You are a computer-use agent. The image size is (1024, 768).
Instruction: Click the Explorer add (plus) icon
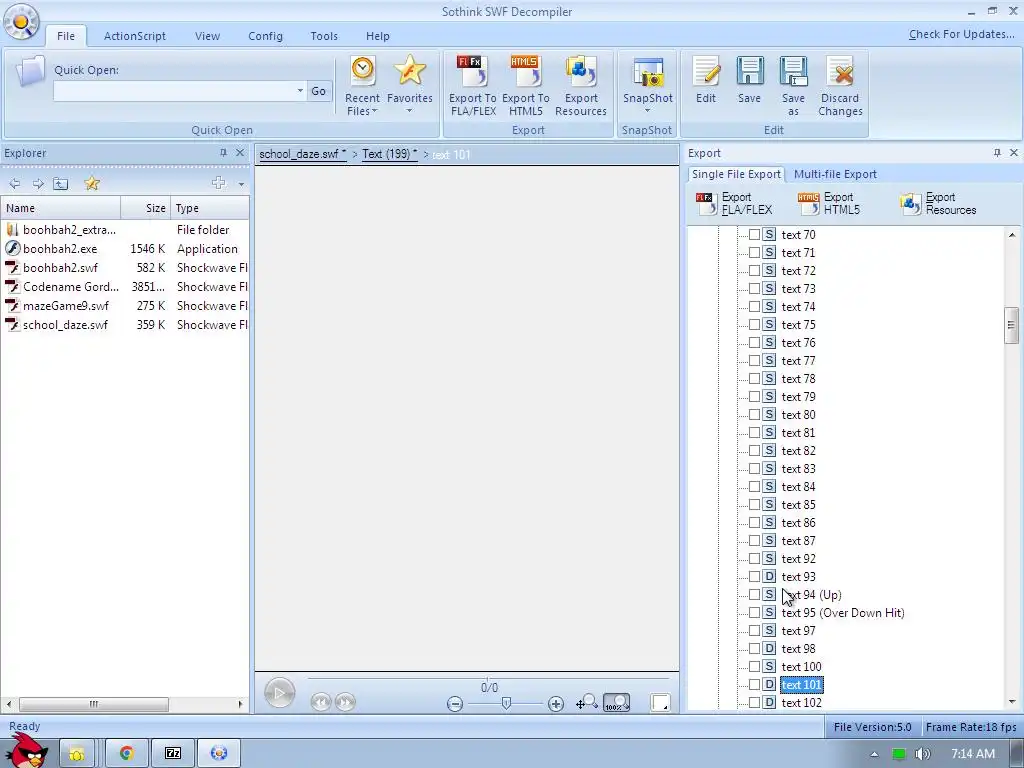219,184
